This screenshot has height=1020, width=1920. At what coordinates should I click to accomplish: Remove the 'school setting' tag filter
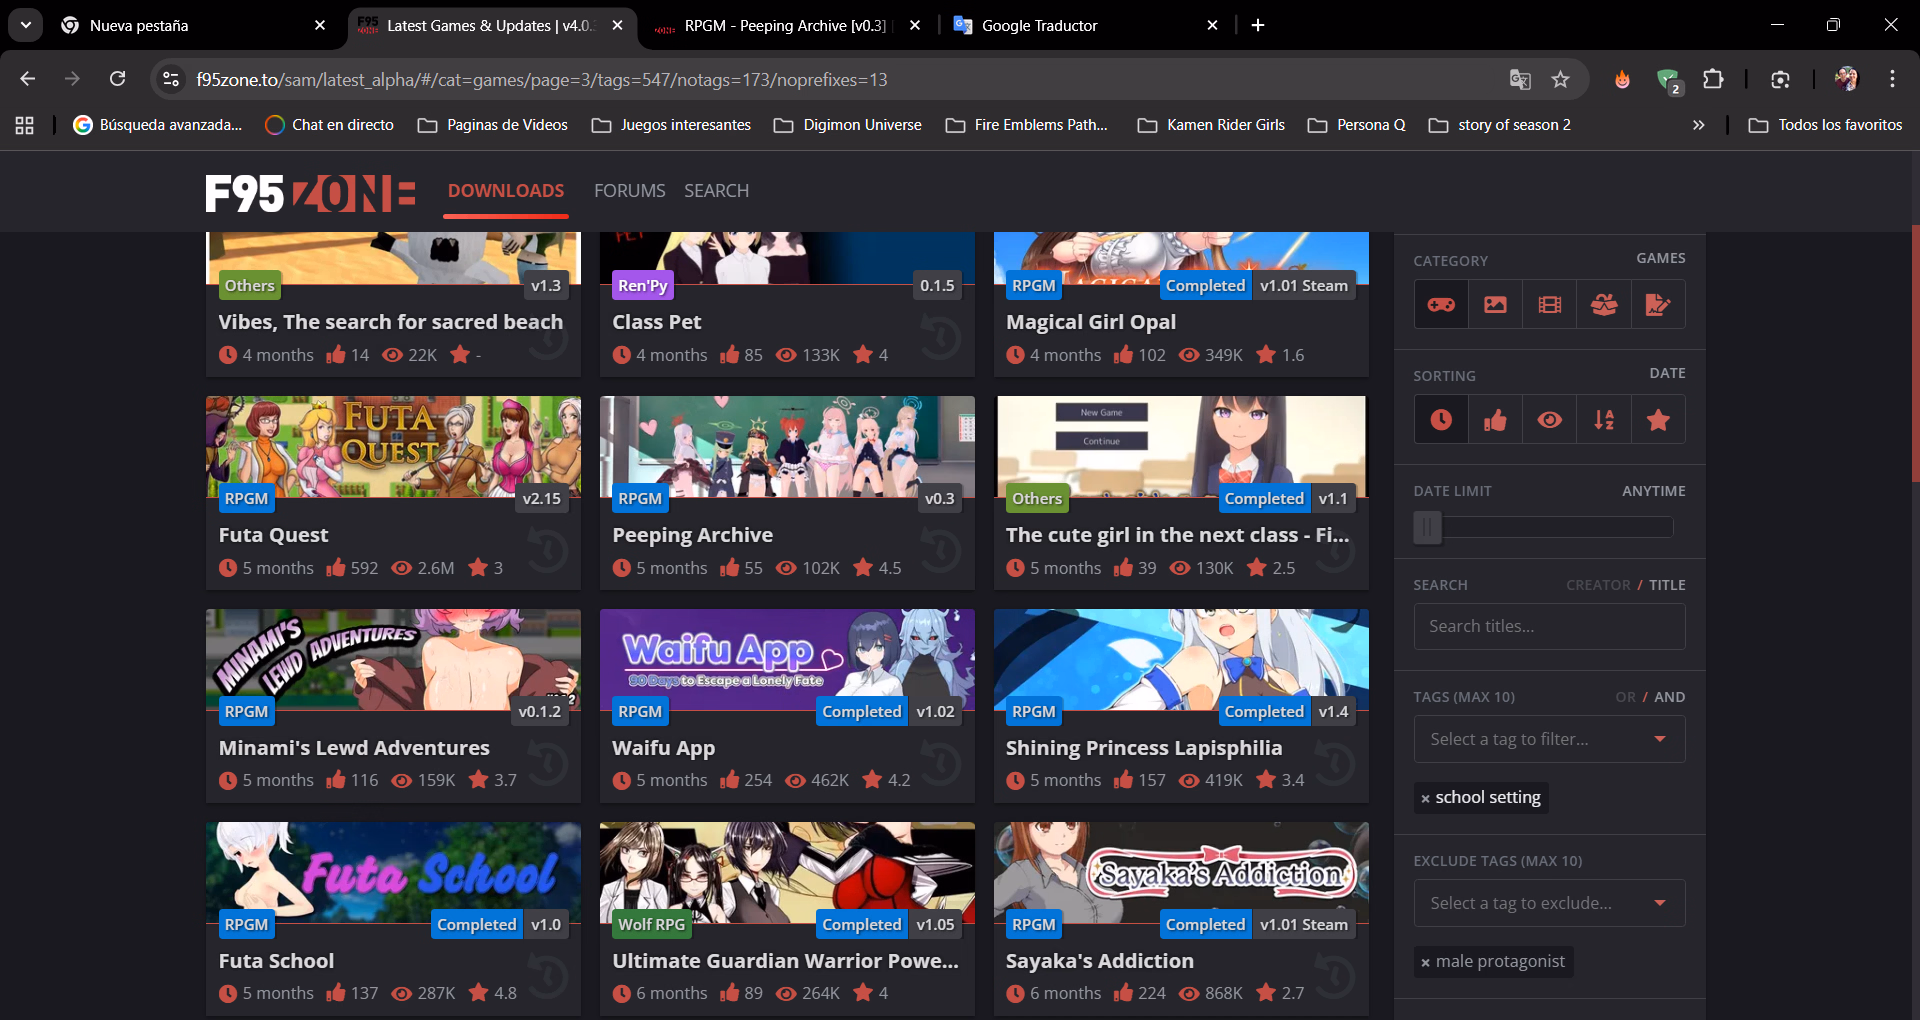[1425, 798]
